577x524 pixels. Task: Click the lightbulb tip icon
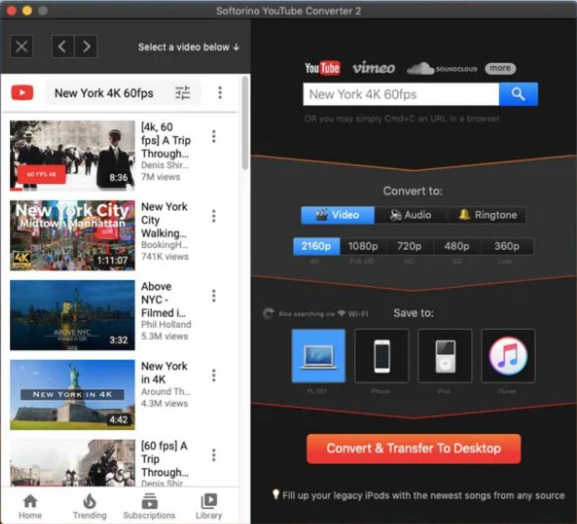pyautogui.click(x=276, y=494)
